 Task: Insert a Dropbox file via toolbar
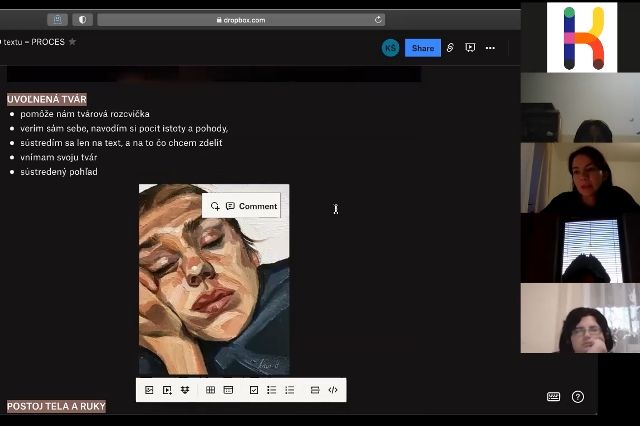coord(185,390)
